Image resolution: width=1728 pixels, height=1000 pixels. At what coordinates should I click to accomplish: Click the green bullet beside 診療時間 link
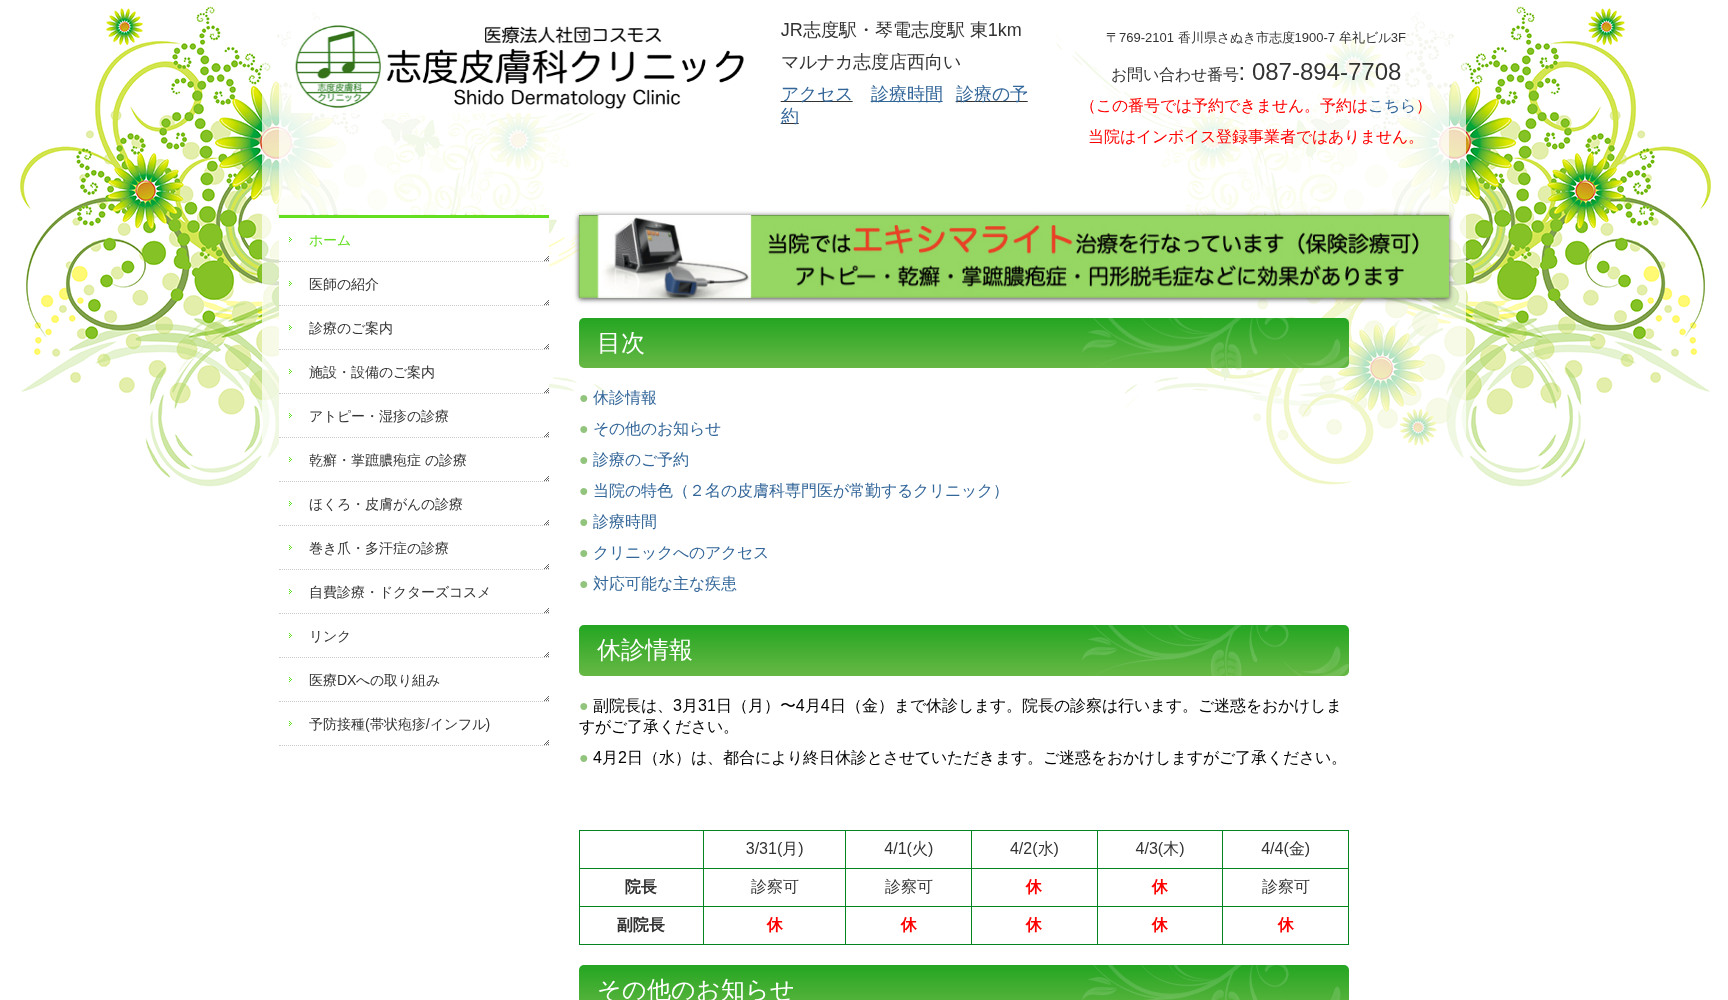[x=583, y=521]
